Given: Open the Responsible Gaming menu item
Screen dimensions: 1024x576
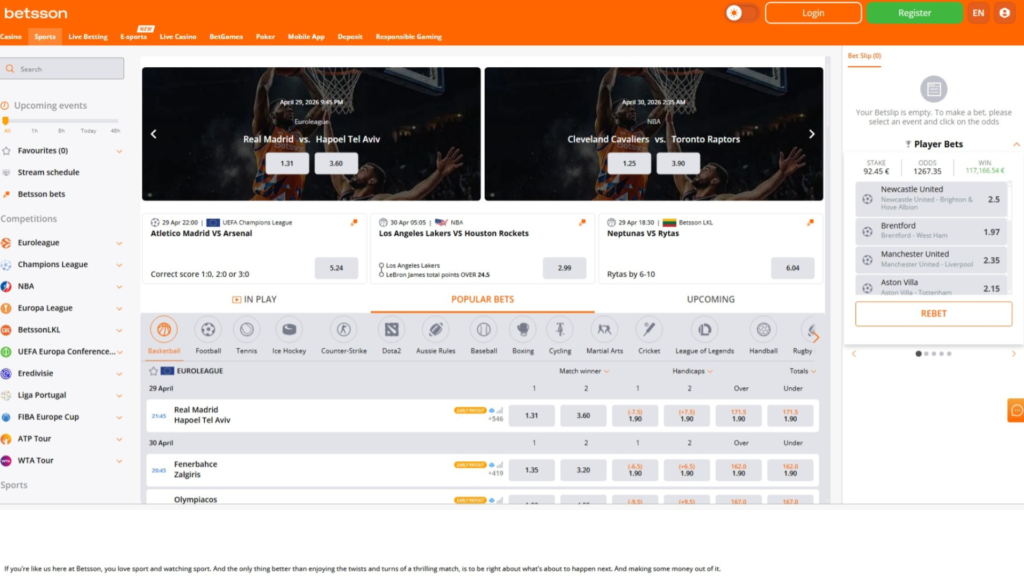Looking at the screenshot, I should (408, 37).
